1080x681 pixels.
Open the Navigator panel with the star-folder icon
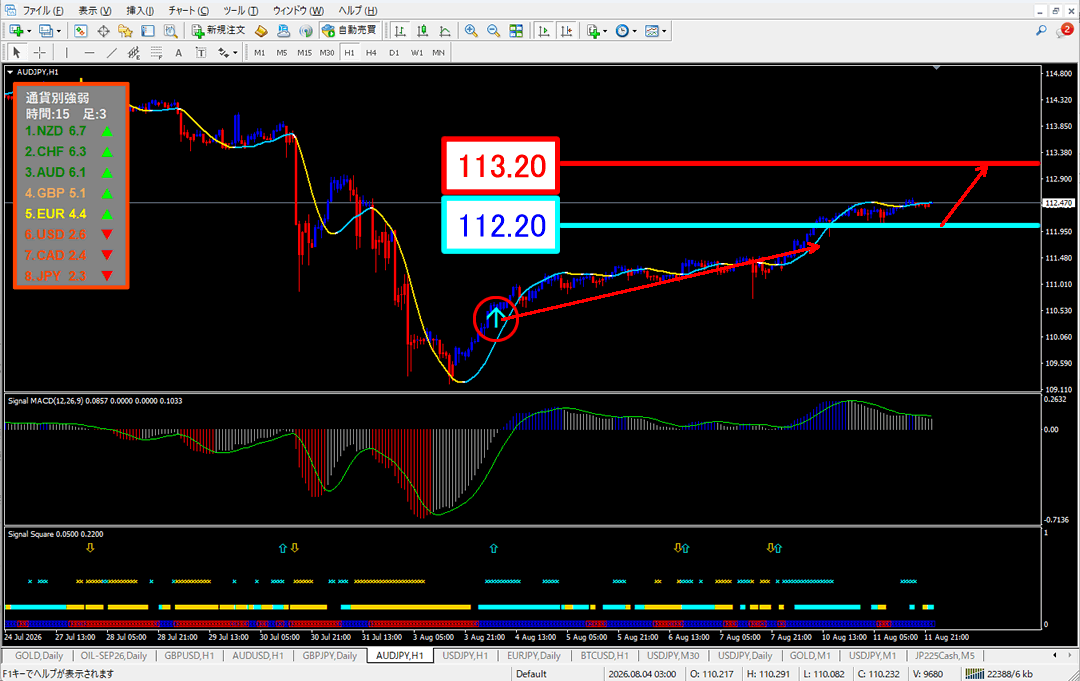[x=125, y=31]
